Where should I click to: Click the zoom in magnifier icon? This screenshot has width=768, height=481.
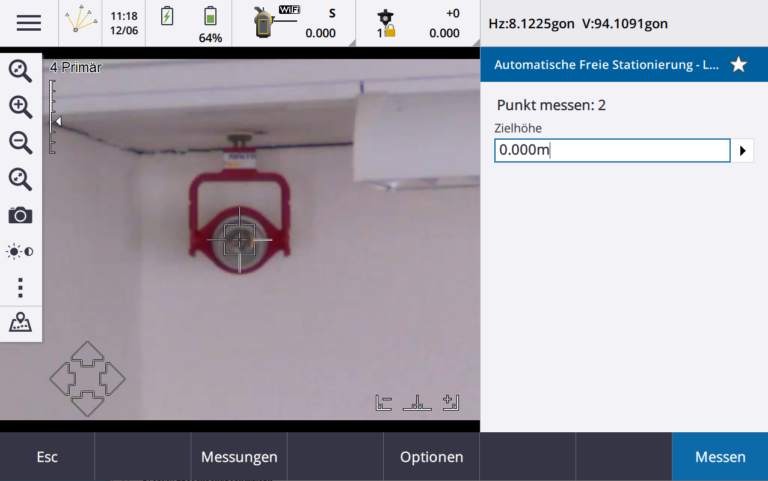click(x=21, y=107)
